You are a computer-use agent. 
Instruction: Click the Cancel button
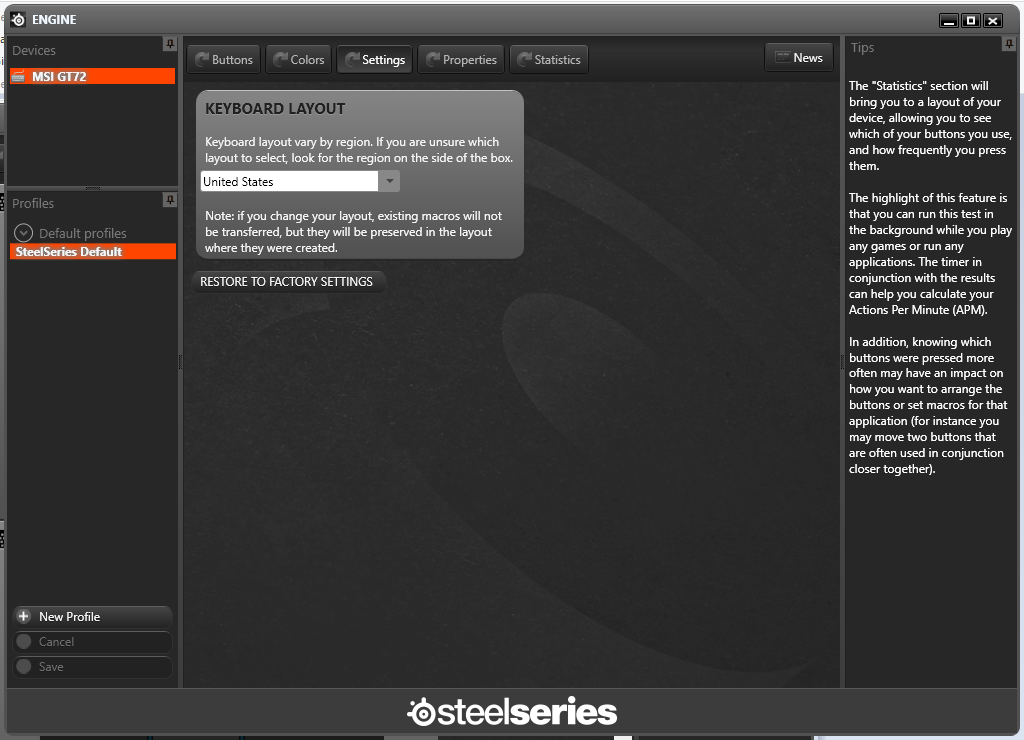pyautogui.click(x=92, y=641)
